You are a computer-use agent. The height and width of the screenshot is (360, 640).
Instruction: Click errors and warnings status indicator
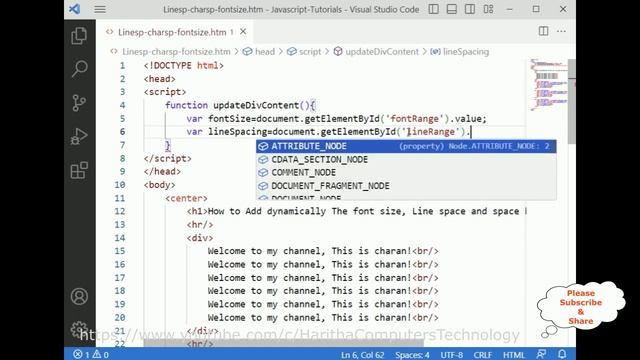[x=91, y=354]
